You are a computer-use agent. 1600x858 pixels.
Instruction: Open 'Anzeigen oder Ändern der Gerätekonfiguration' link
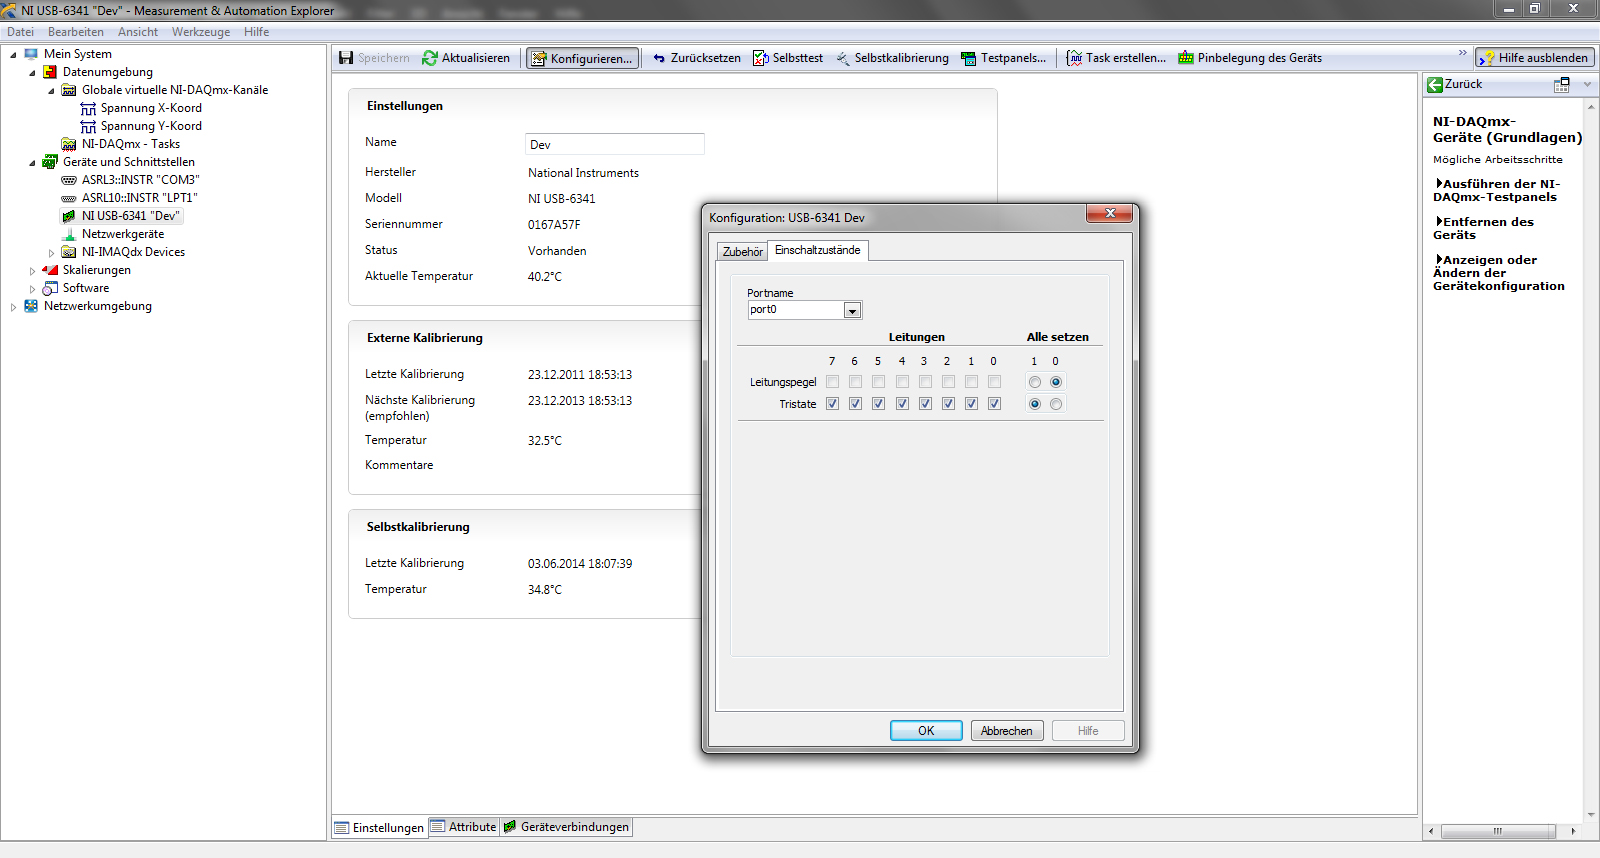click(x=1499, y=273)
